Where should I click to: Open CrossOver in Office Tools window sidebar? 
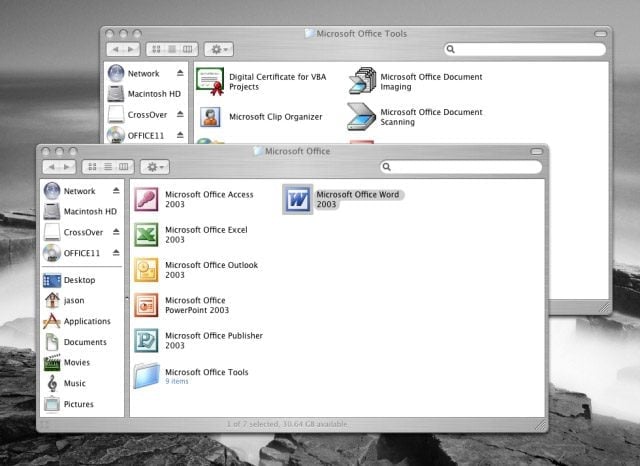coord(138,115)
